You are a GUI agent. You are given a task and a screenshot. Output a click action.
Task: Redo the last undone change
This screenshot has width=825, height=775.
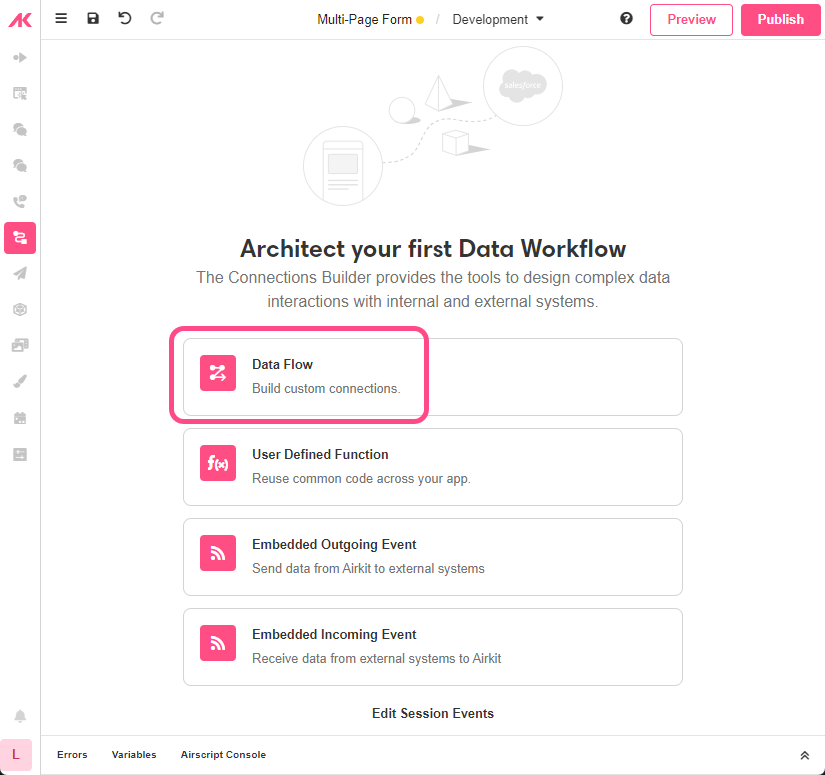[157, 18]
